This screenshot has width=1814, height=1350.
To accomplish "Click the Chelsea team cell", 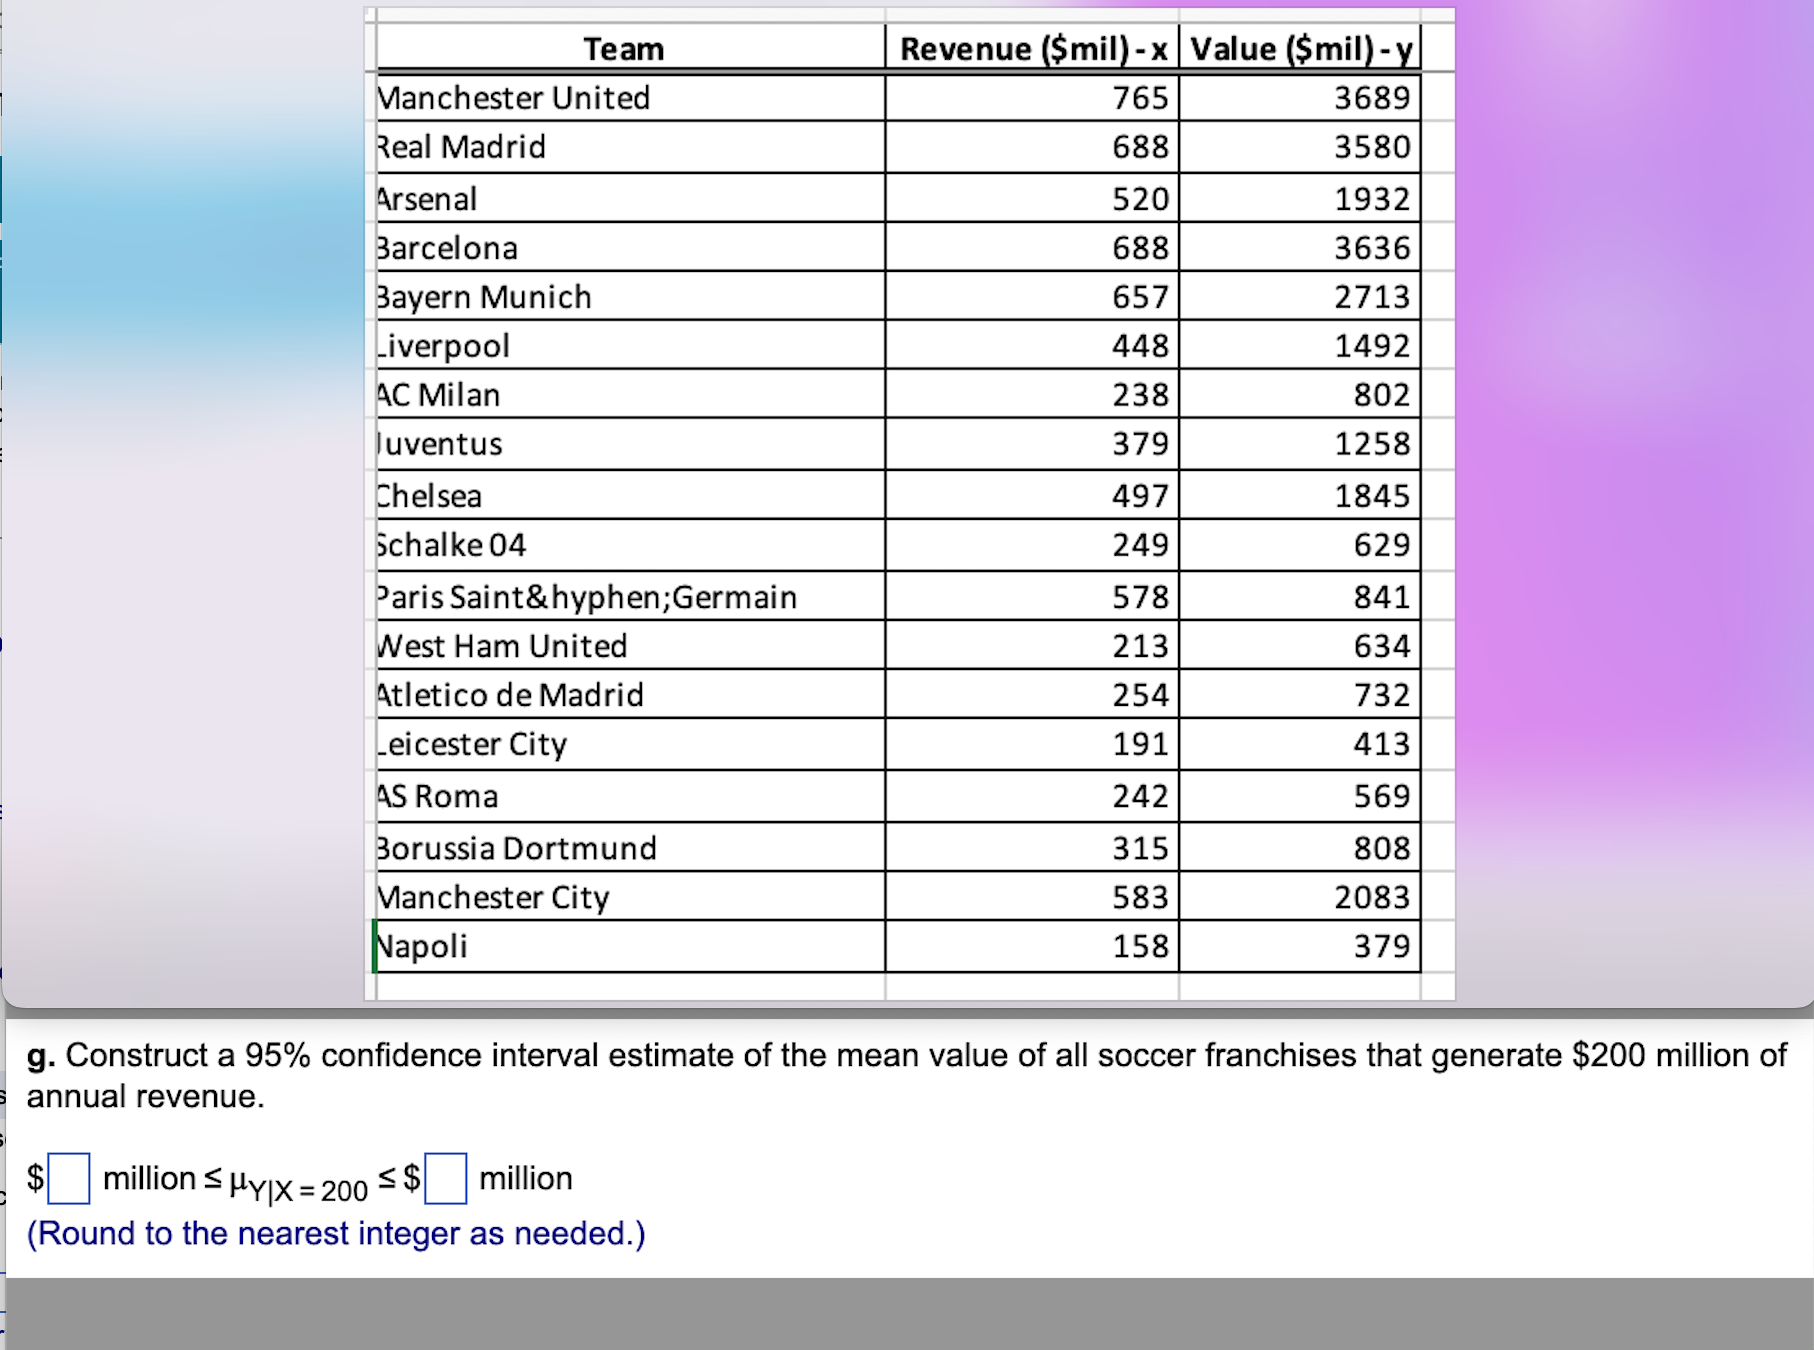I will [630, 495].
